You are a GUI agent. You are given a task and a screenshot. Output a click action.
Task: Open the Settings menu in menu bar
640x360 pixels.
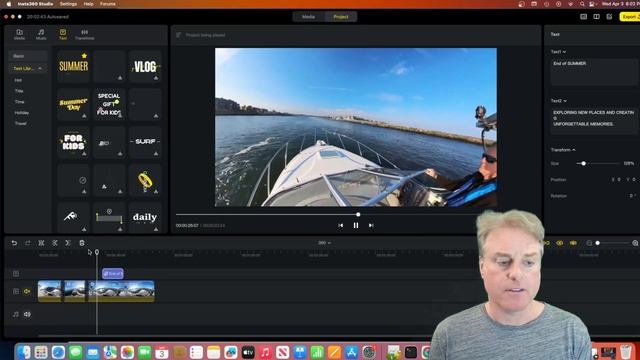coord(68,4)
